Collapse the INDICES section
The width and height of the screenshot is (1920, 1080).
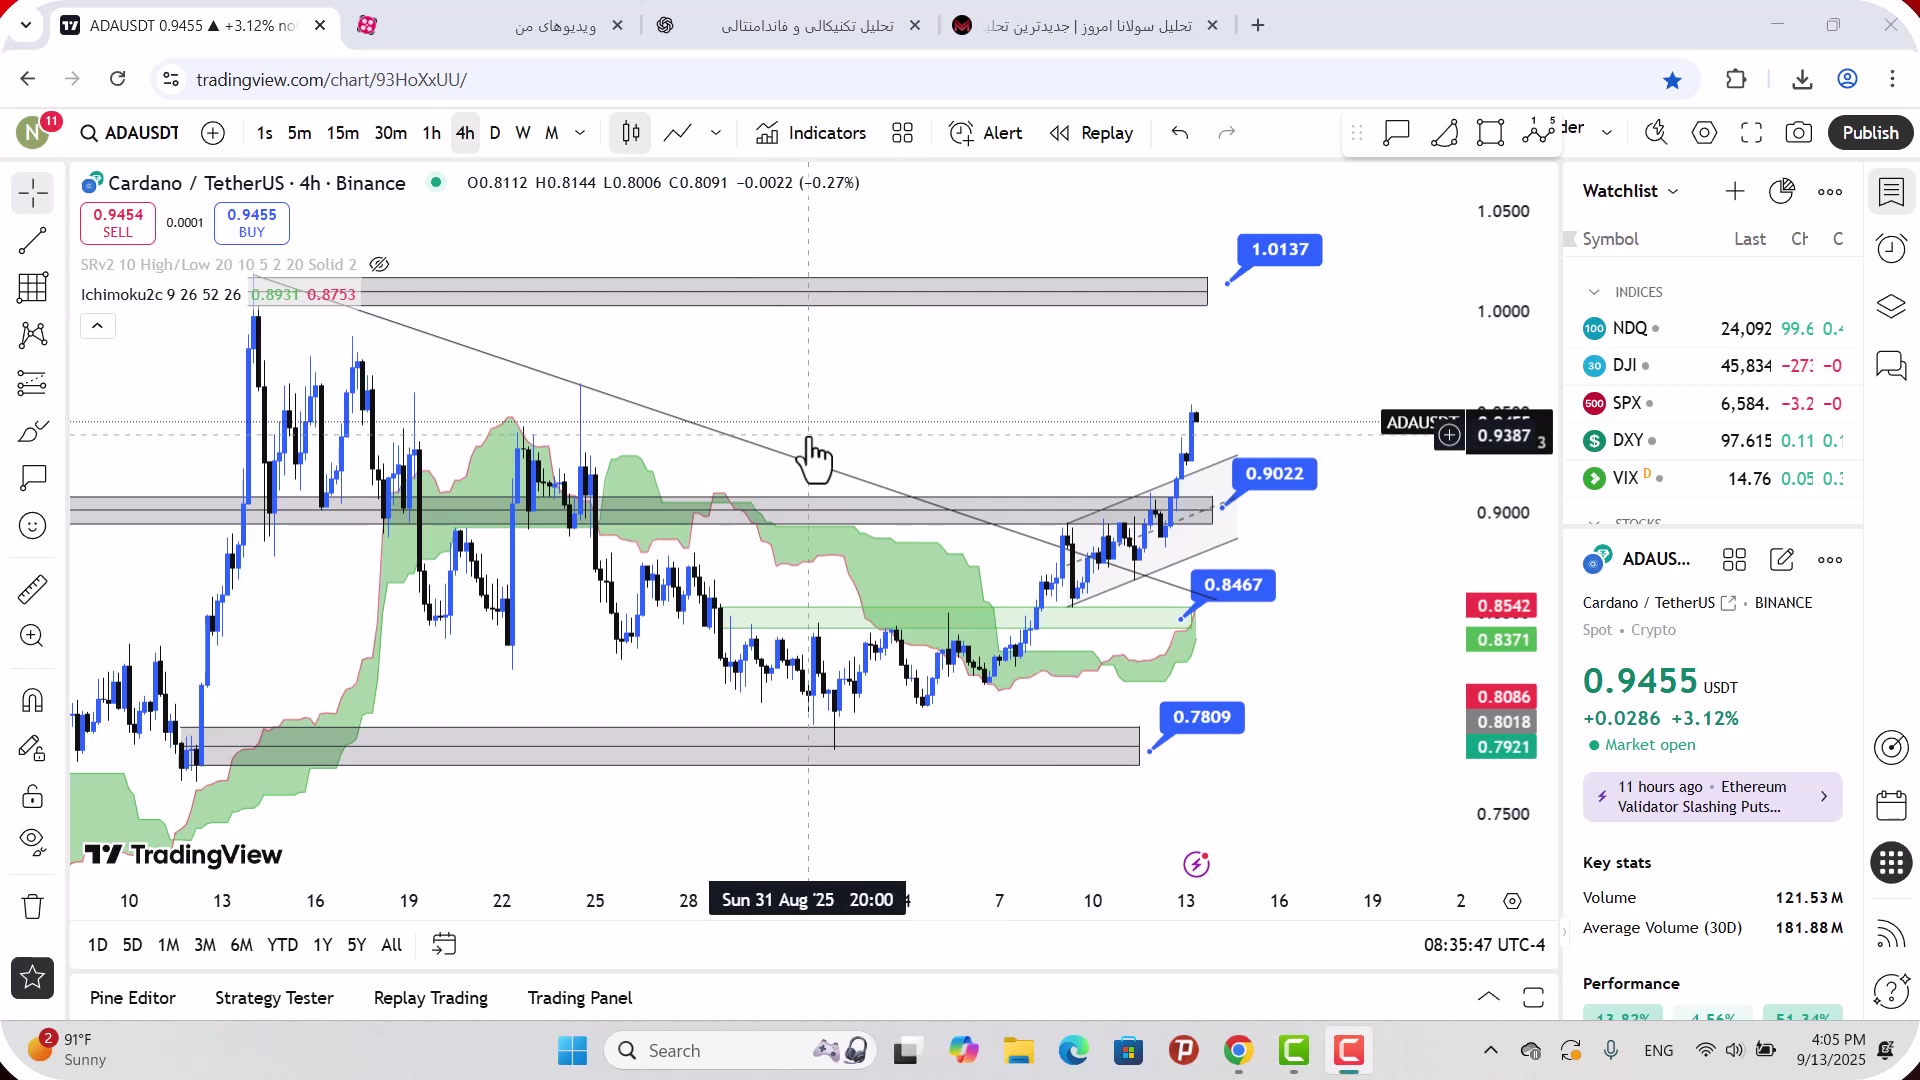1594,292
